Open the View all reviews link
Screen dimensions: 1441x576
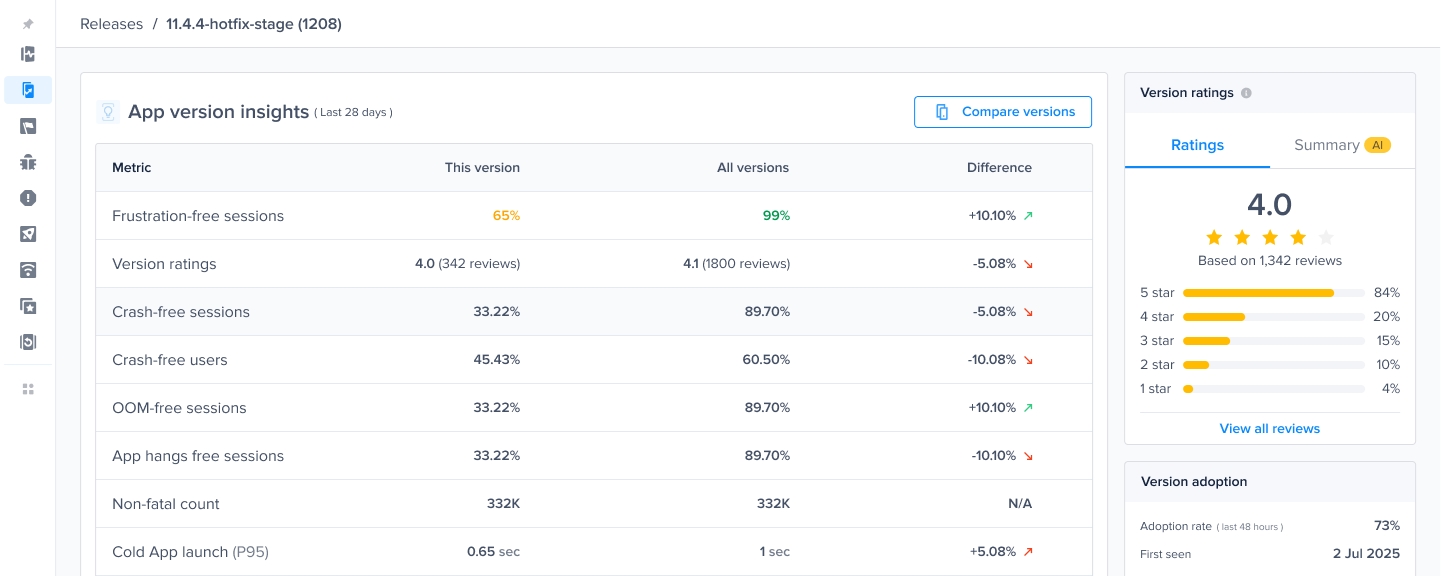[x=1269, y=428]
